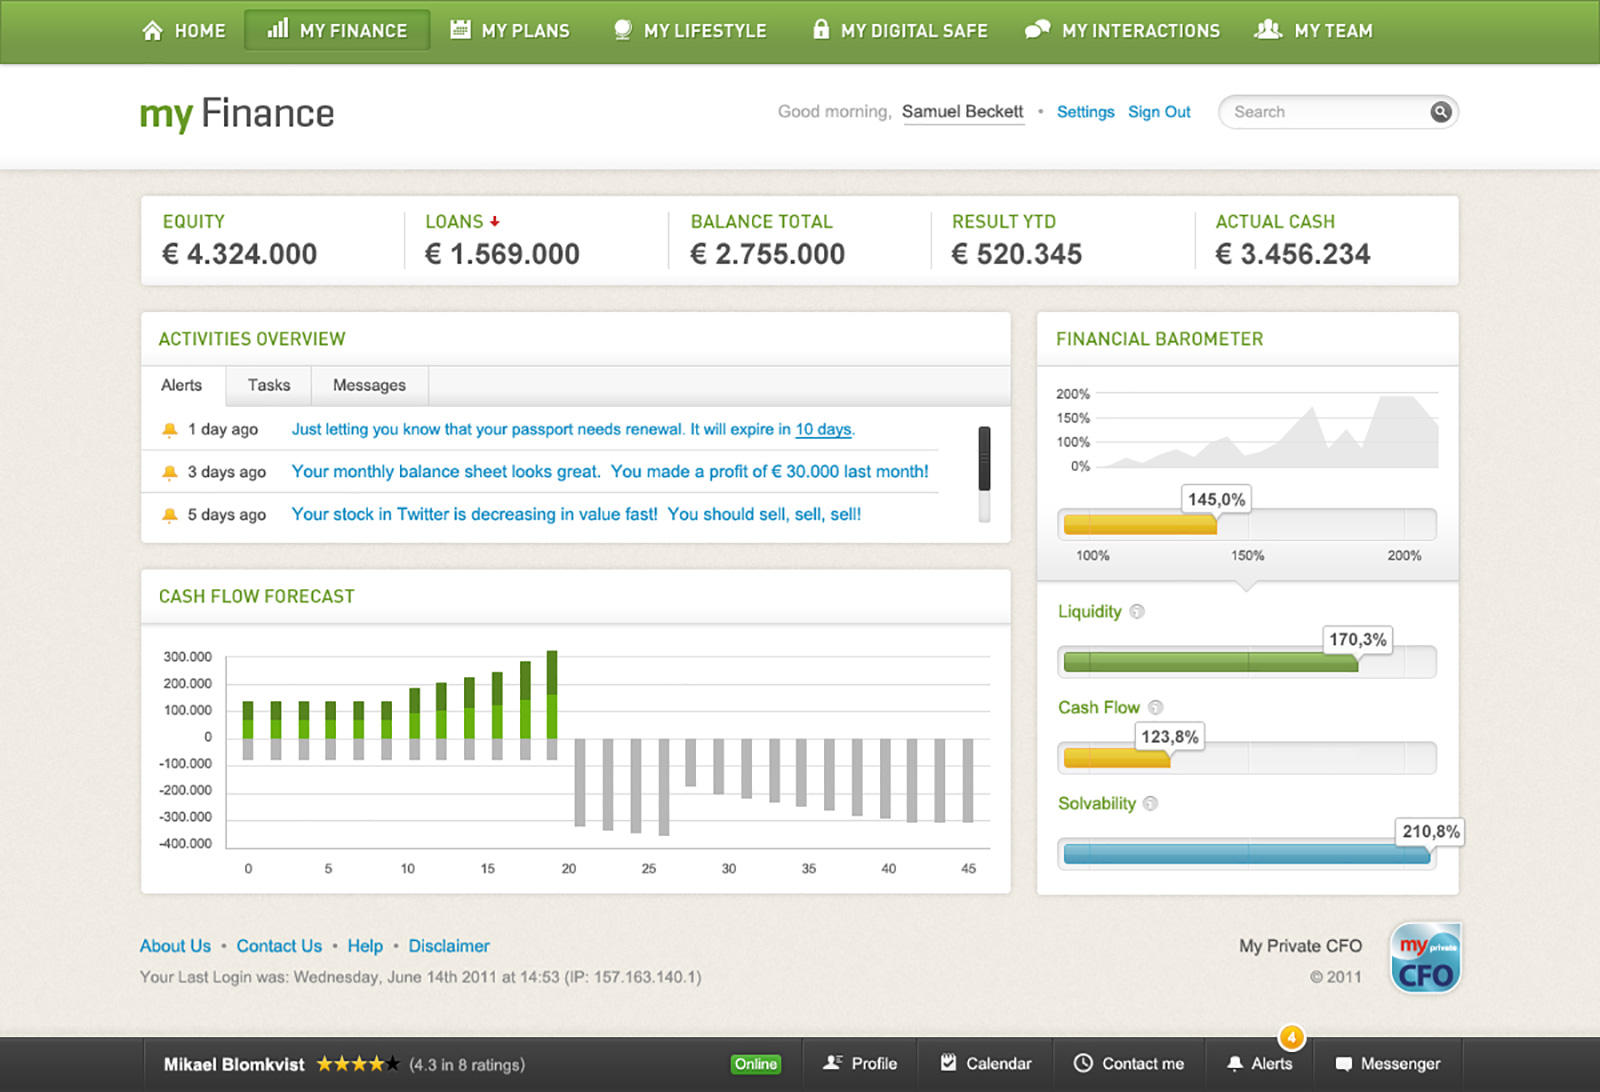
Task: Open the MY PLANS menu item
Action: (510, 30)
